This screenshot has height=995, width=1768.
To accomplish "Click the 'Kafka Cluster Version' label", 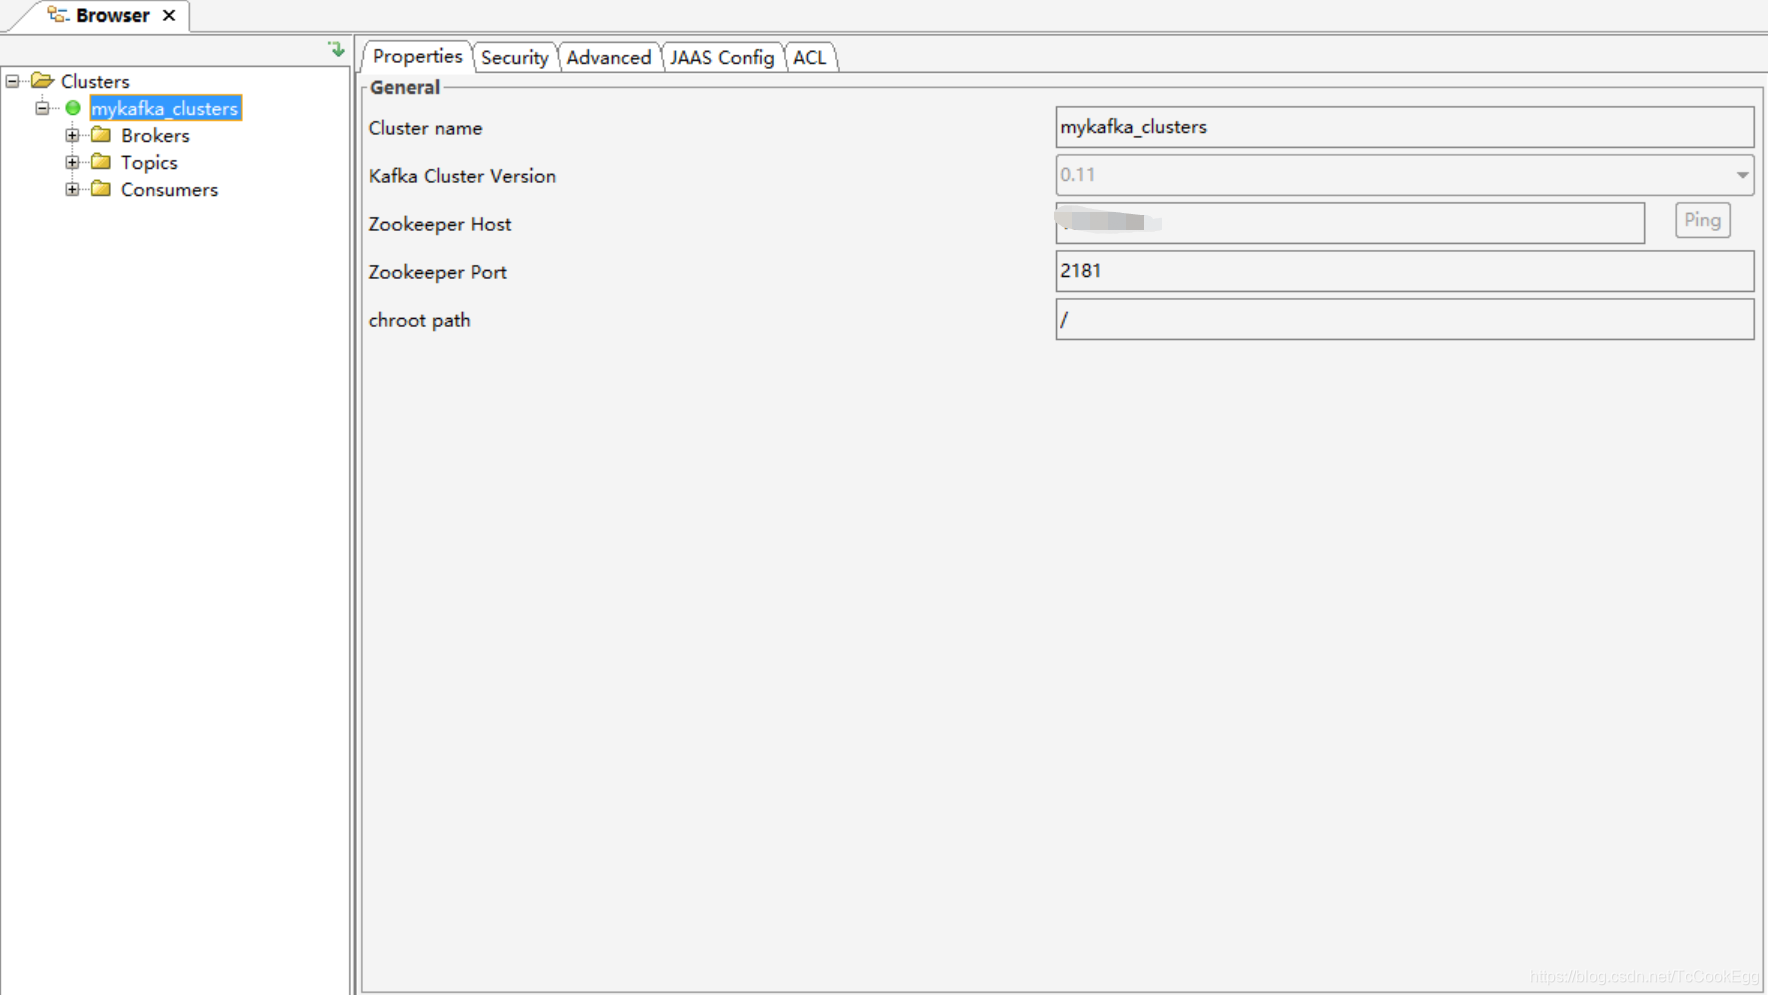I will tap(462, 176).
